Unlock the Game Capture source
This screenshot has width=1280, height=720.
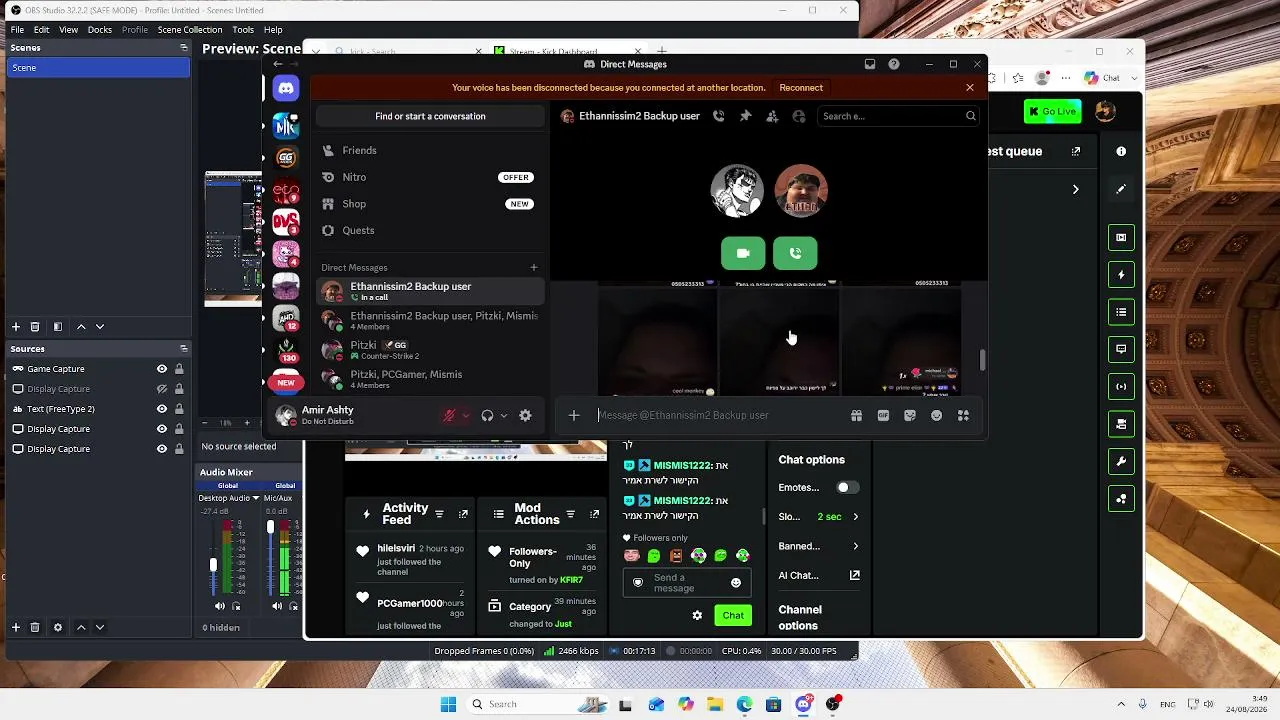click(179, 369)
